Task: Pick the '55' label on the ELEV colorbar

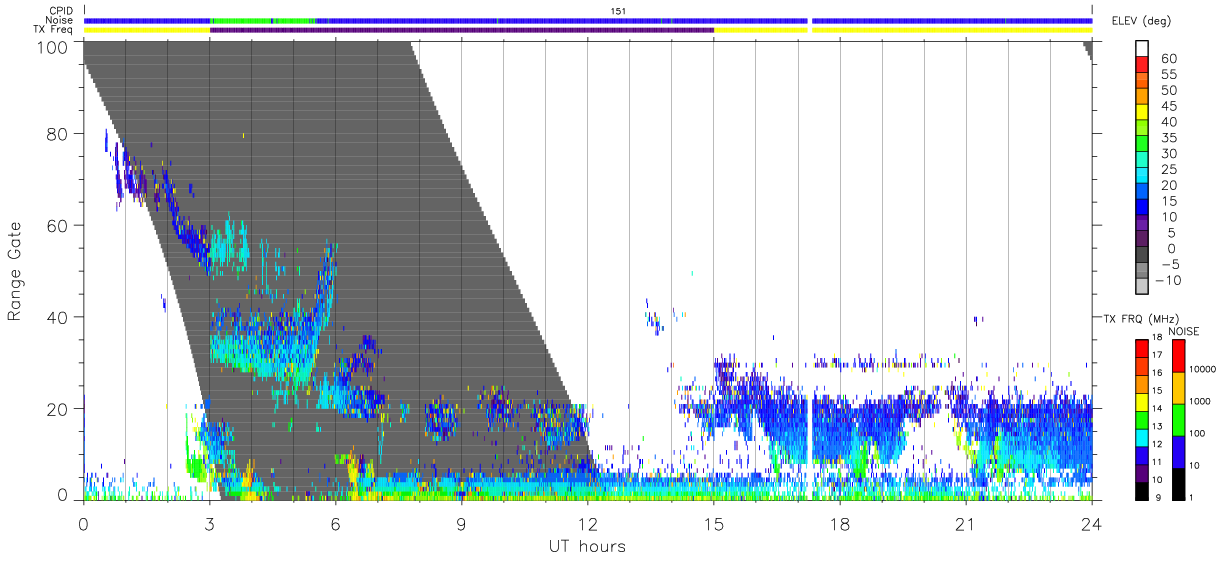Action: pos(1168,75)
